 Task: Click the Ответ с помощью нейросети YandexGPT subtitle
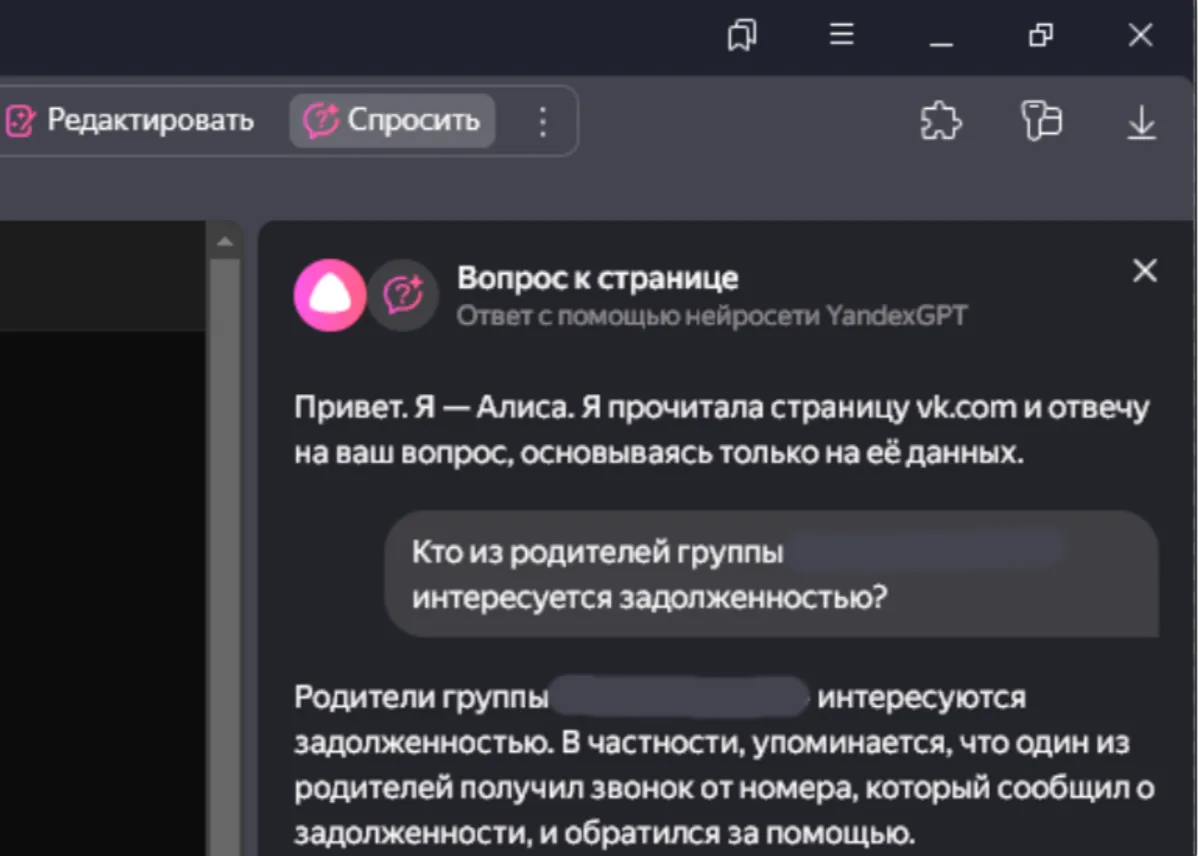pos(712,316)
